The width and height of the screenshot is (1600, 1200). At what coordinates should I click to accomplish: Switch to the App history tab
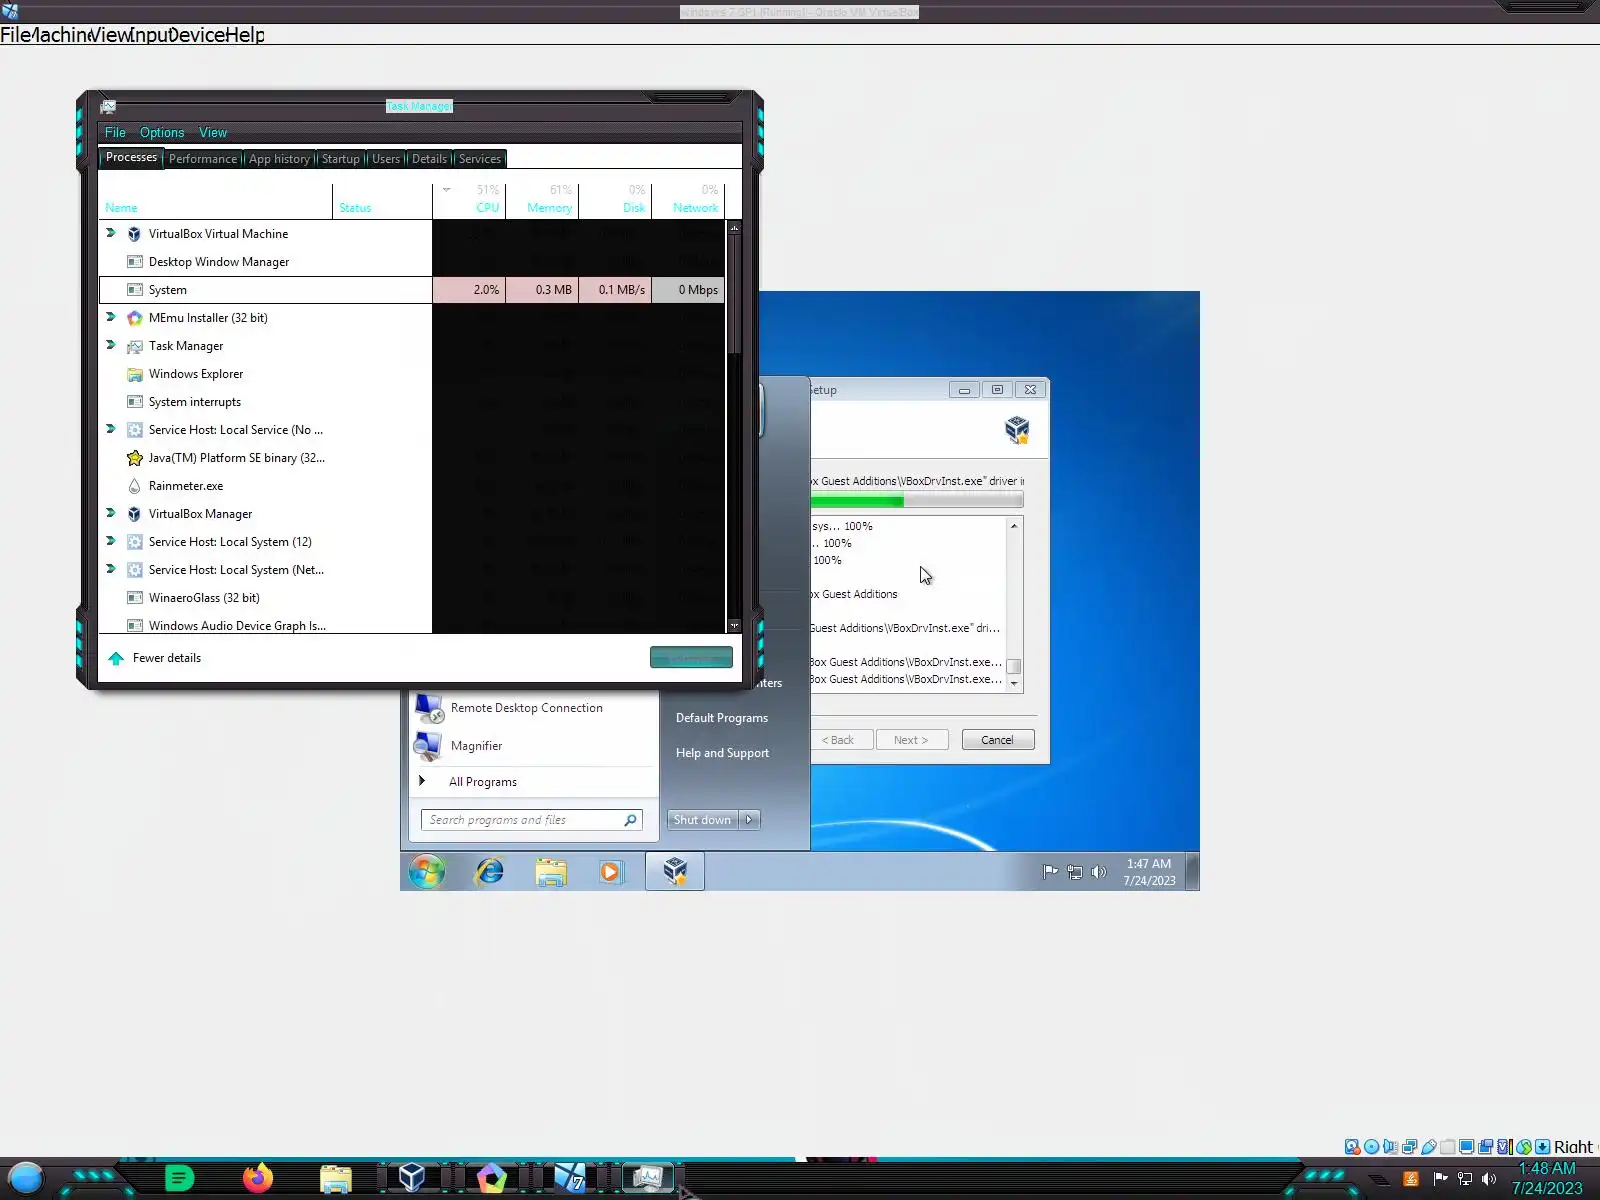[279, 159]
